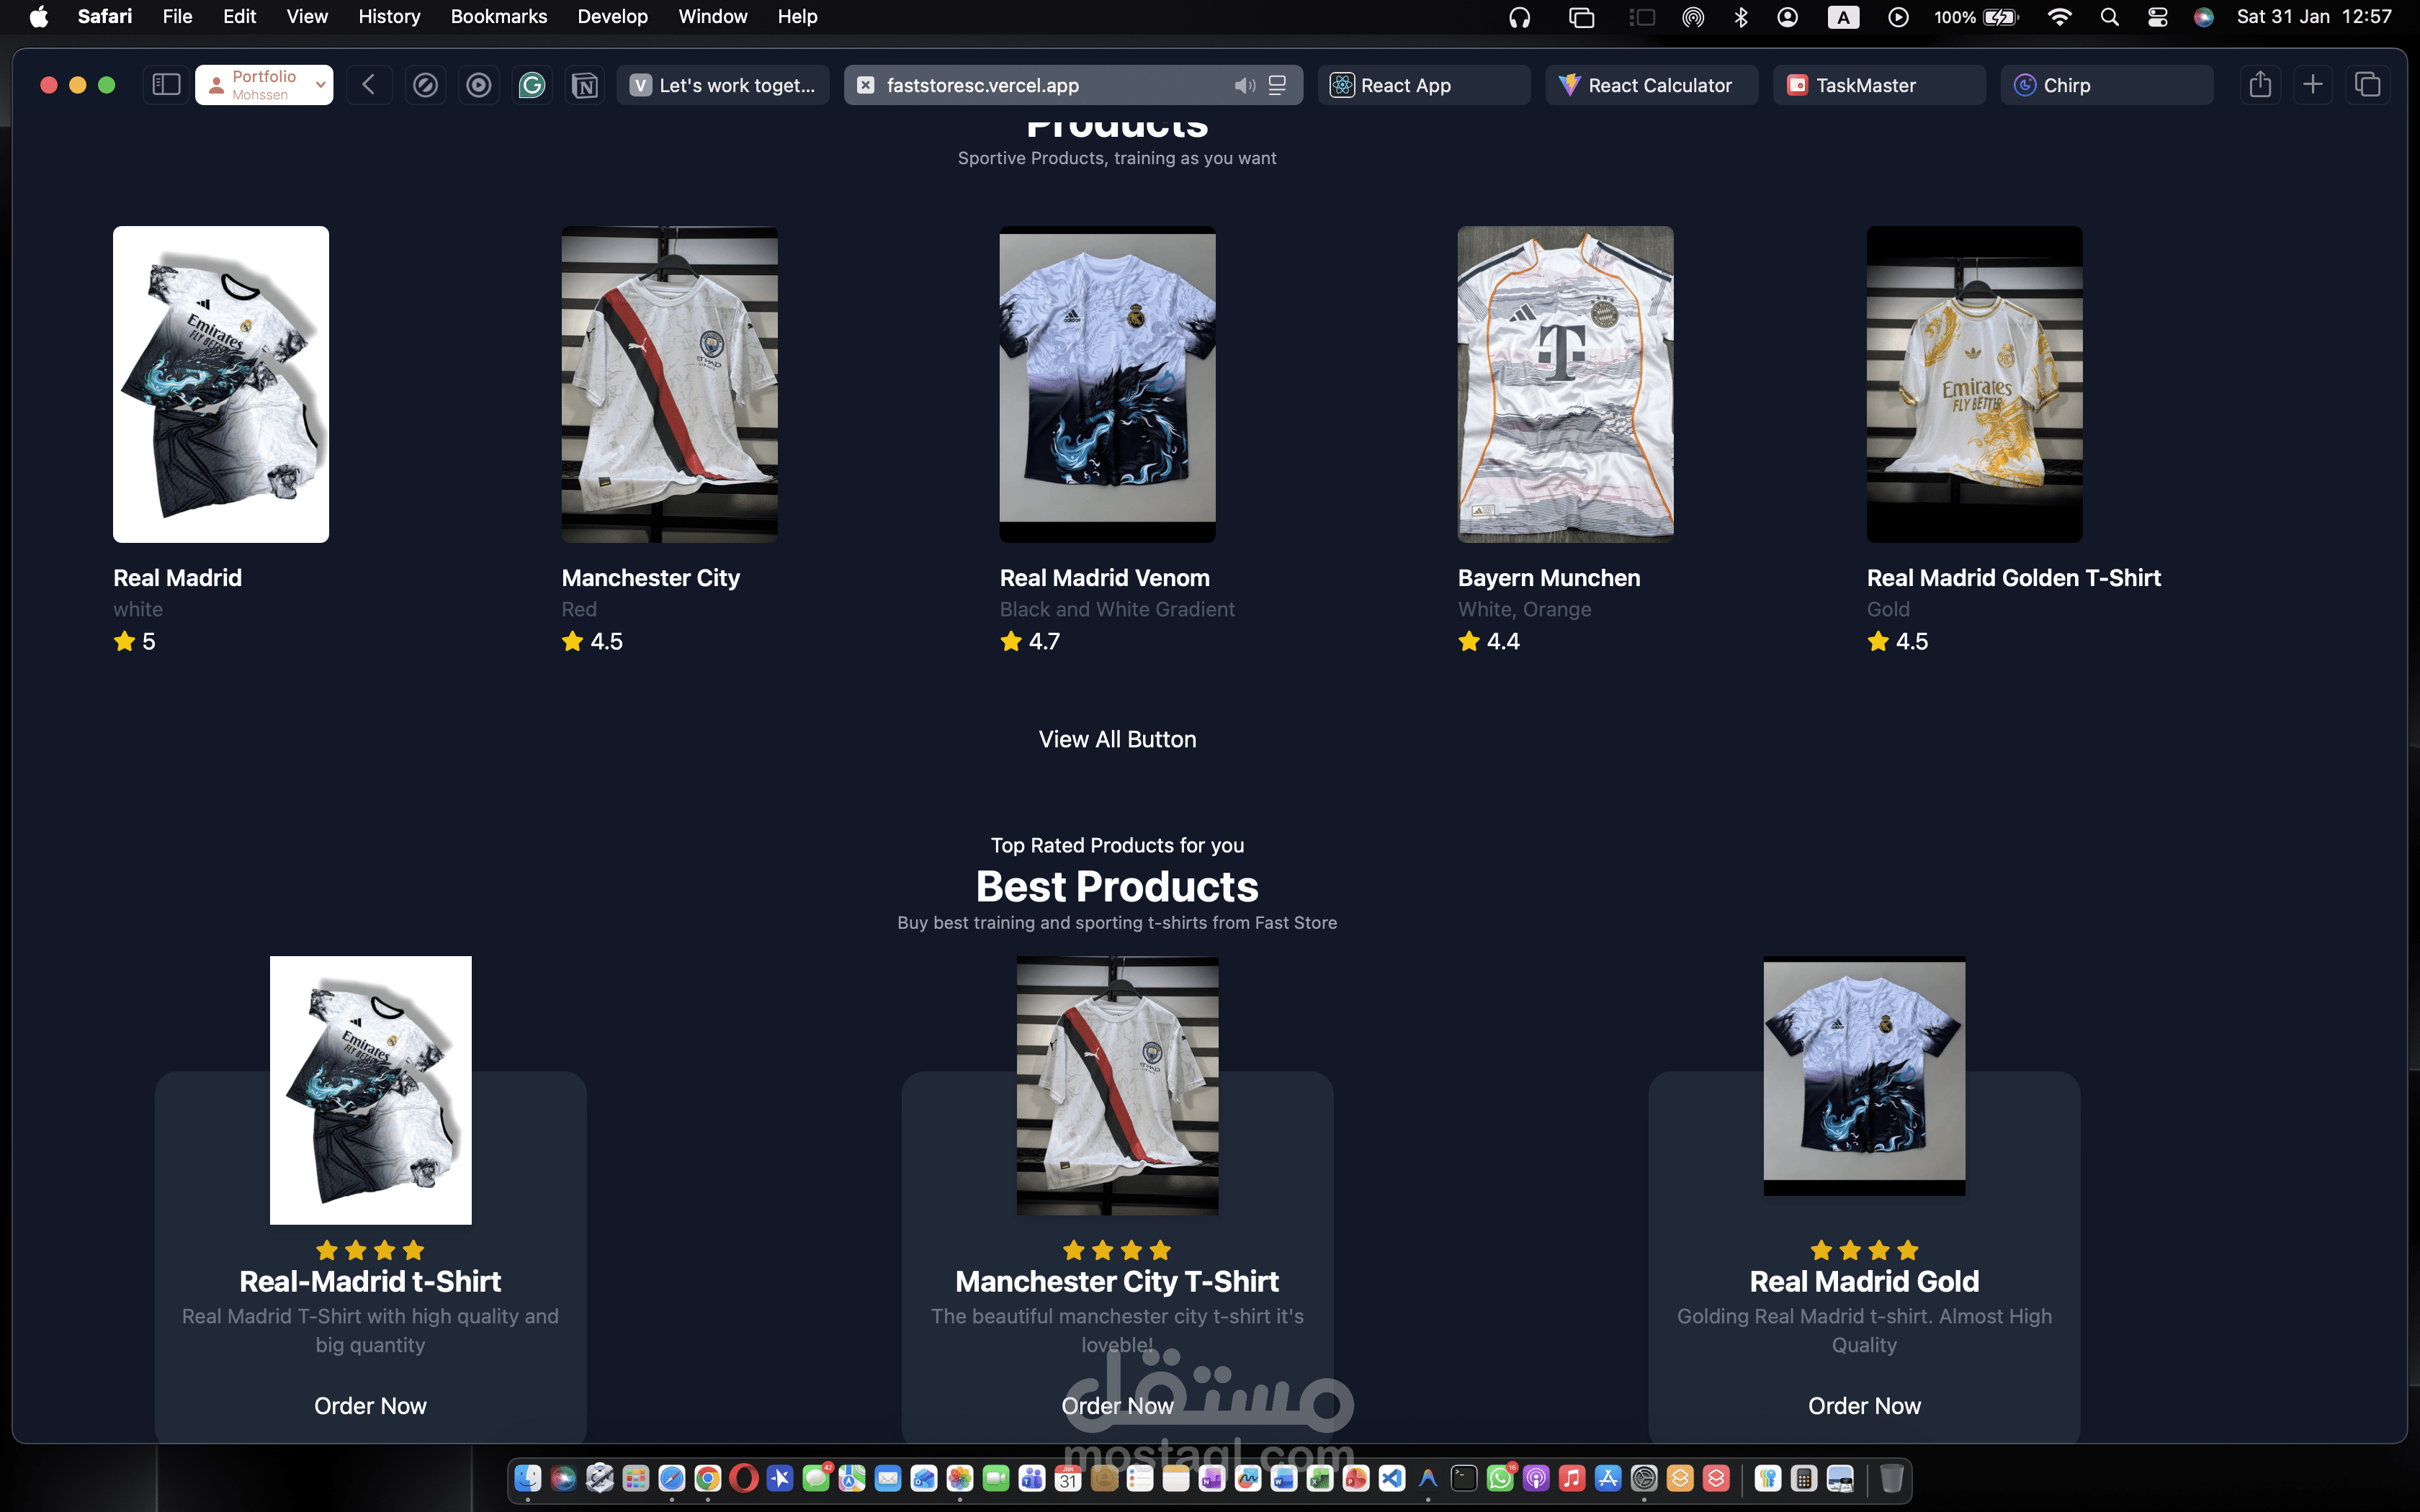Click Order Now for Real Madrid Gold
The image size is (2420, 1512).
click(1864, 1405)
